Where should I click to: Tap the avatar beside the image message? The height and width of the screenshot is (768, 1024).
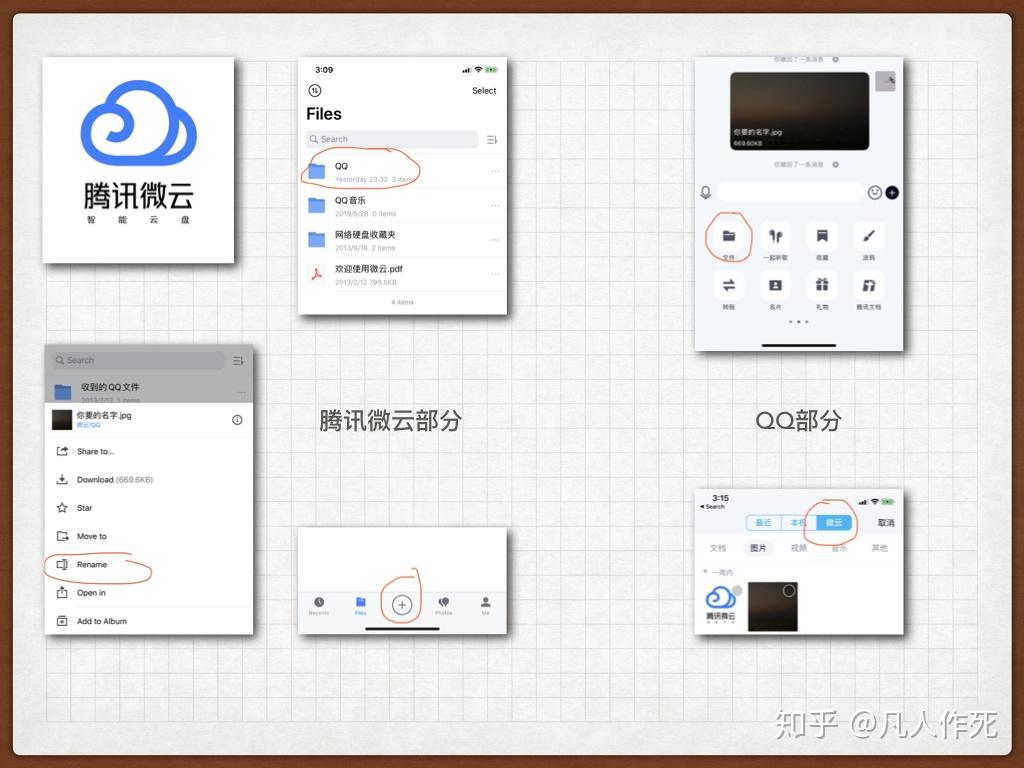[x=886, y=81]
